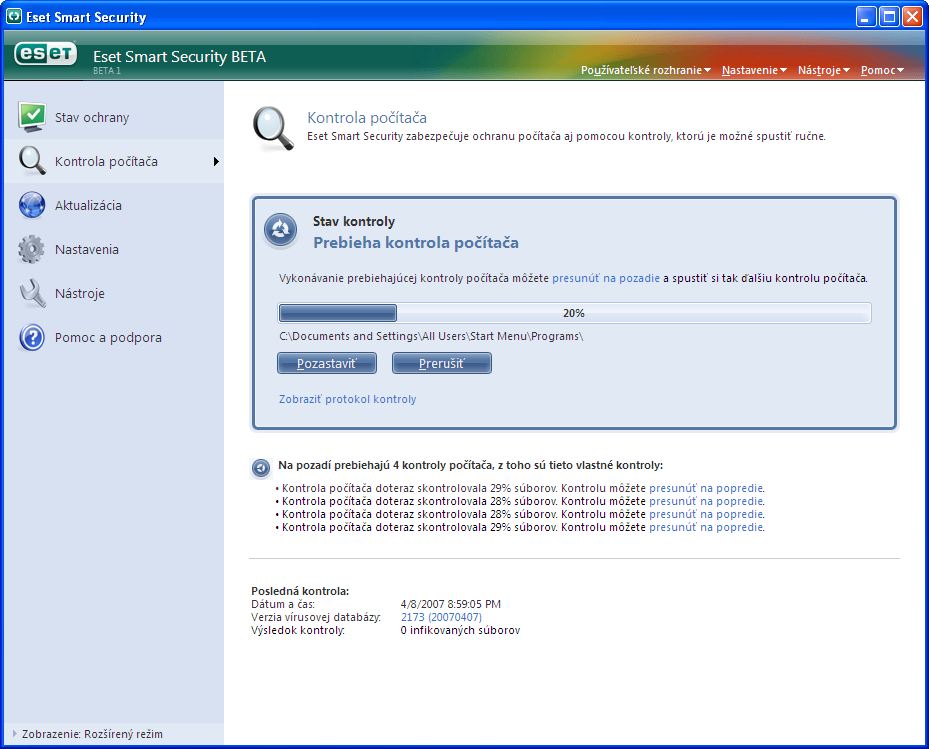This screenshot has height=749, width=929.
Task: Open Používateľské rozhranie dropdown menu
Action: click(645, 70)
